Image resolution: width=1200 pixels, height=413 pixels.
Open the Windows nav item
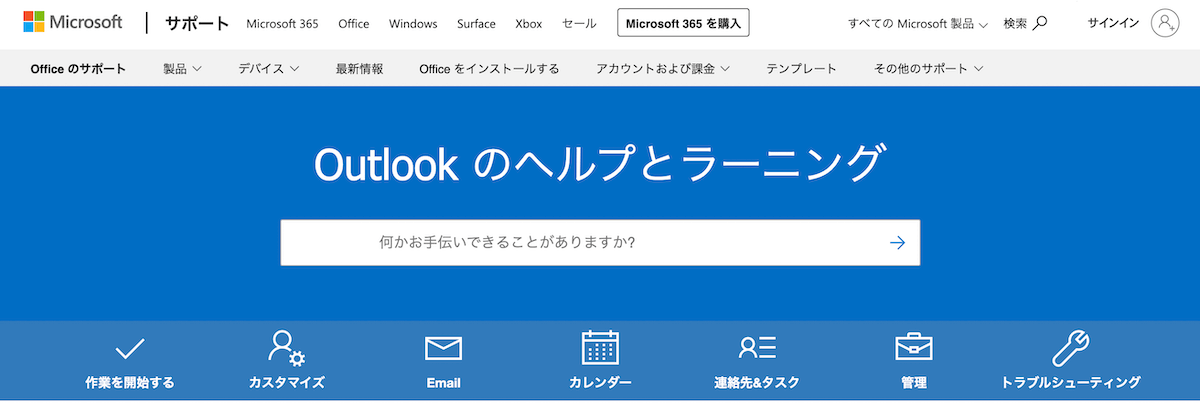[x=413, y=23]
